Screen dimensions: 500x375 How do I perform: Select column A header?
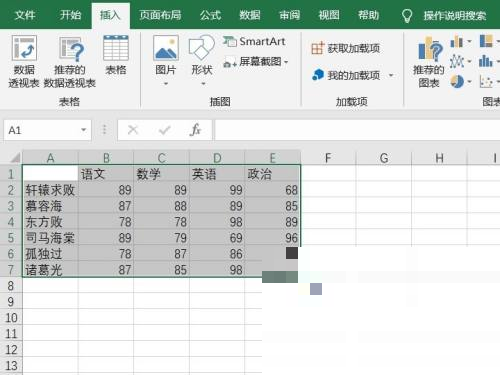[50, 158]
